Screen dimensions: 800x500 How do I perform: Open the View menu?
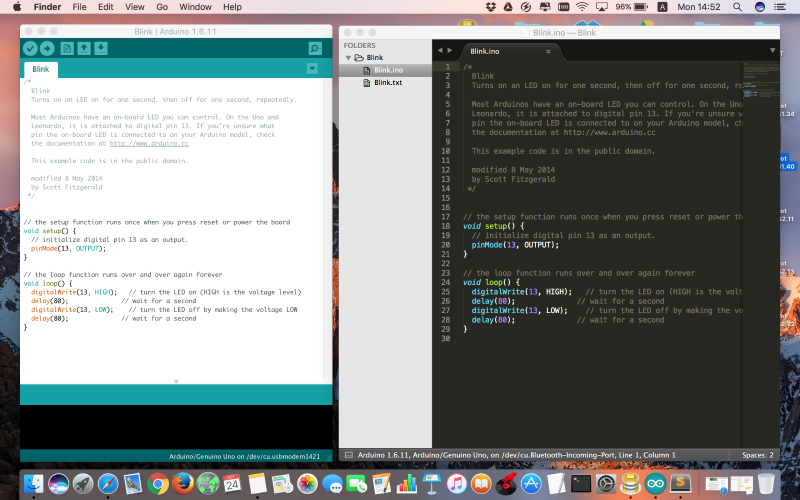tap(135, 7)
